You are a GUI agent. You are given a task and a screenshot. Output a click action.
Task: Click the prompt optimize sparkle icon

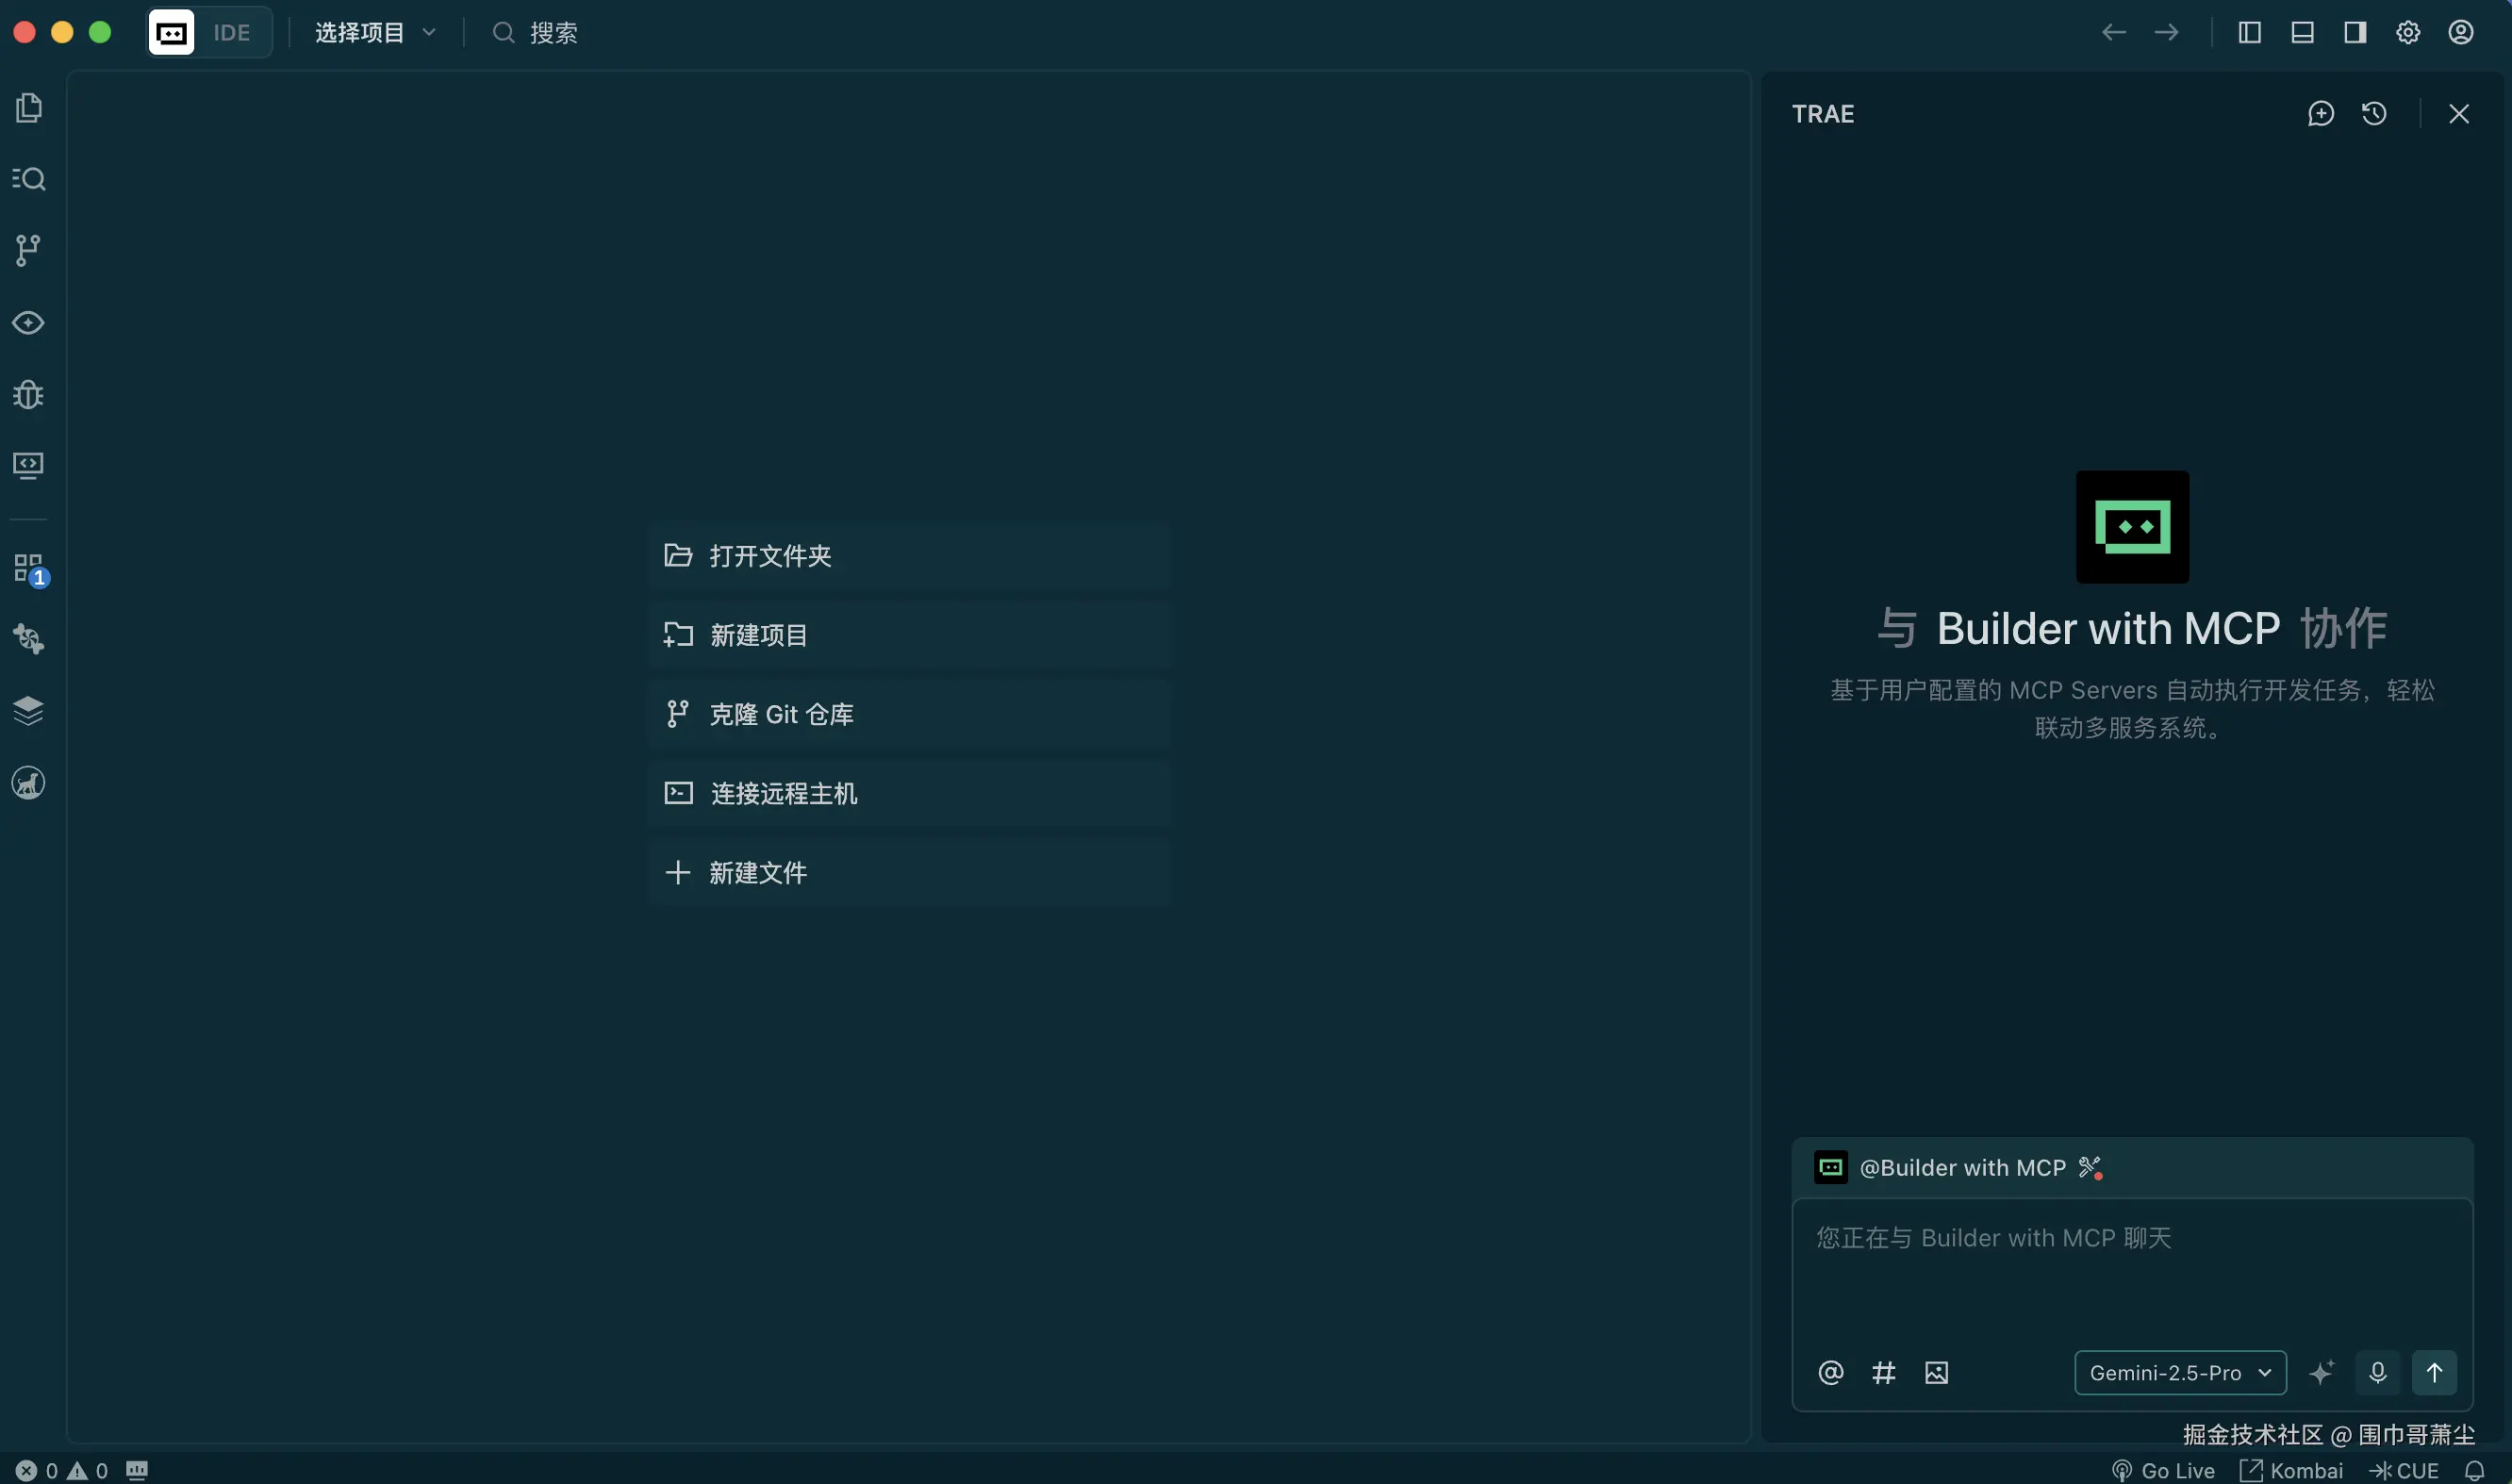pyautogui.click(x=2321, y=1372)
